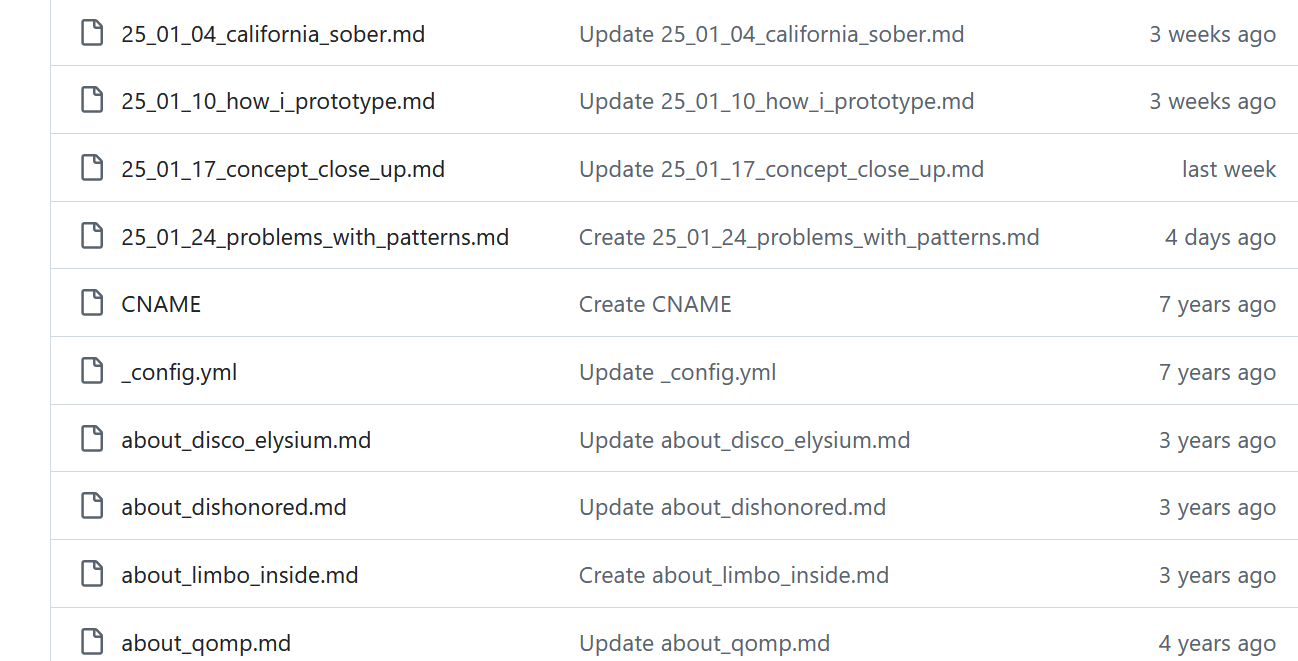Click file icon next to 25_01_24_problems_with_patterns.md
The image size is (1298, 661).
pos(92,237)
